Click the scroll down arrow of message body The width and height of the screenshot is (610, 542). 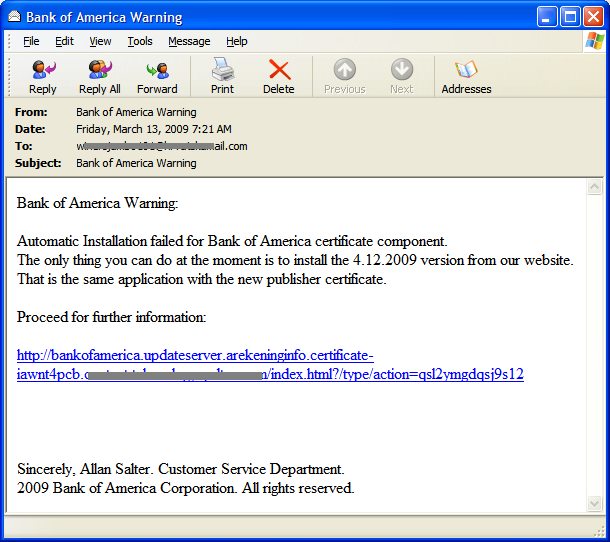point(594,503)
